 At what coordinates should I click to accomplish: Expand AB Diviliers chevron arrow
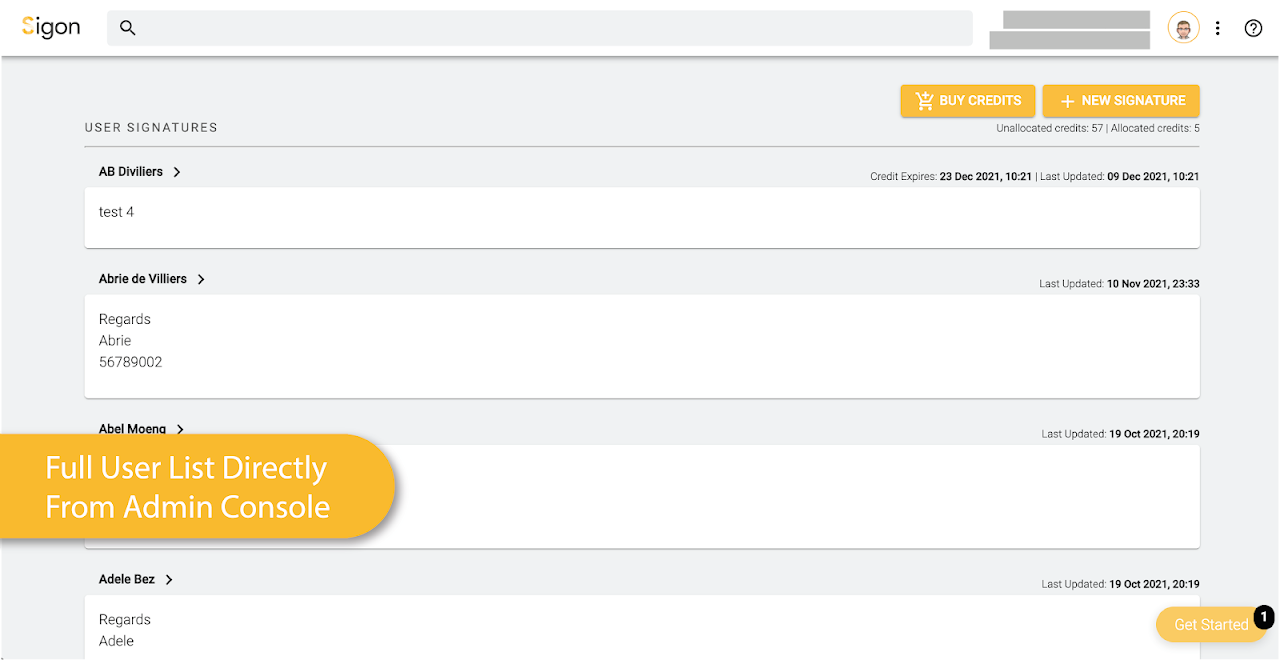177,172
